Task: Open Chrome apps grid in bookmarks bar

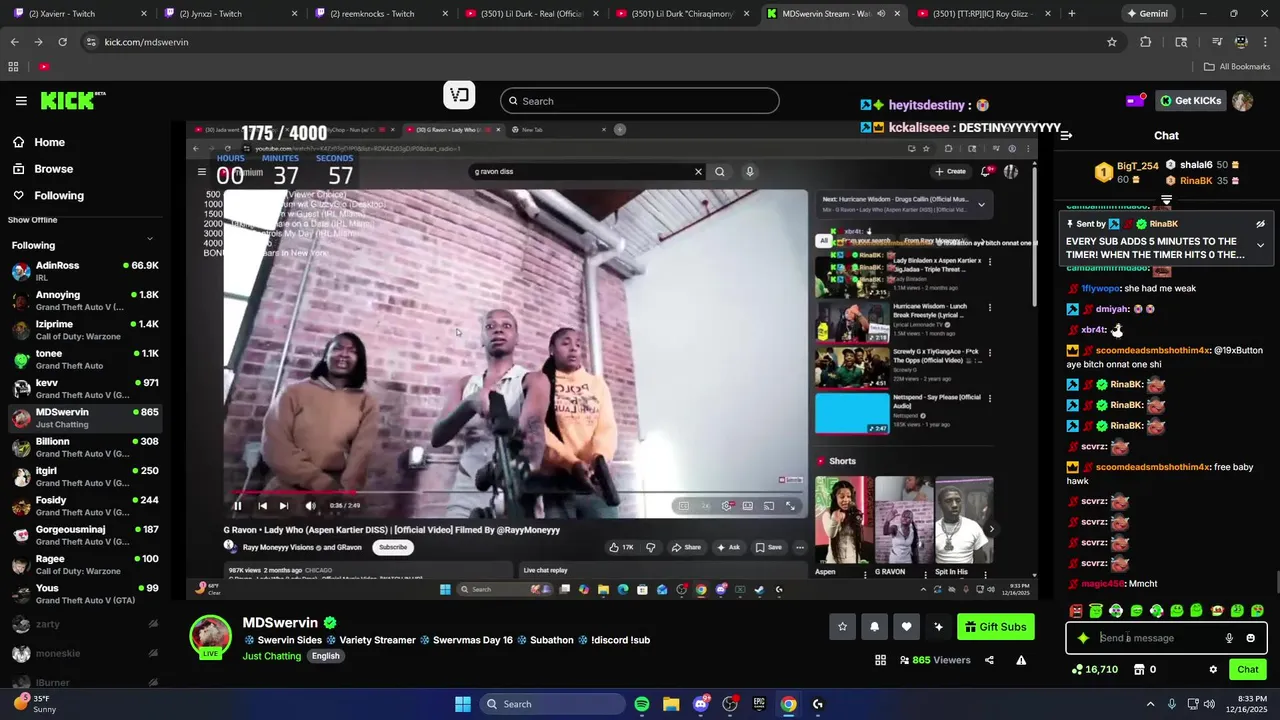Action: (x=13, y=67)
